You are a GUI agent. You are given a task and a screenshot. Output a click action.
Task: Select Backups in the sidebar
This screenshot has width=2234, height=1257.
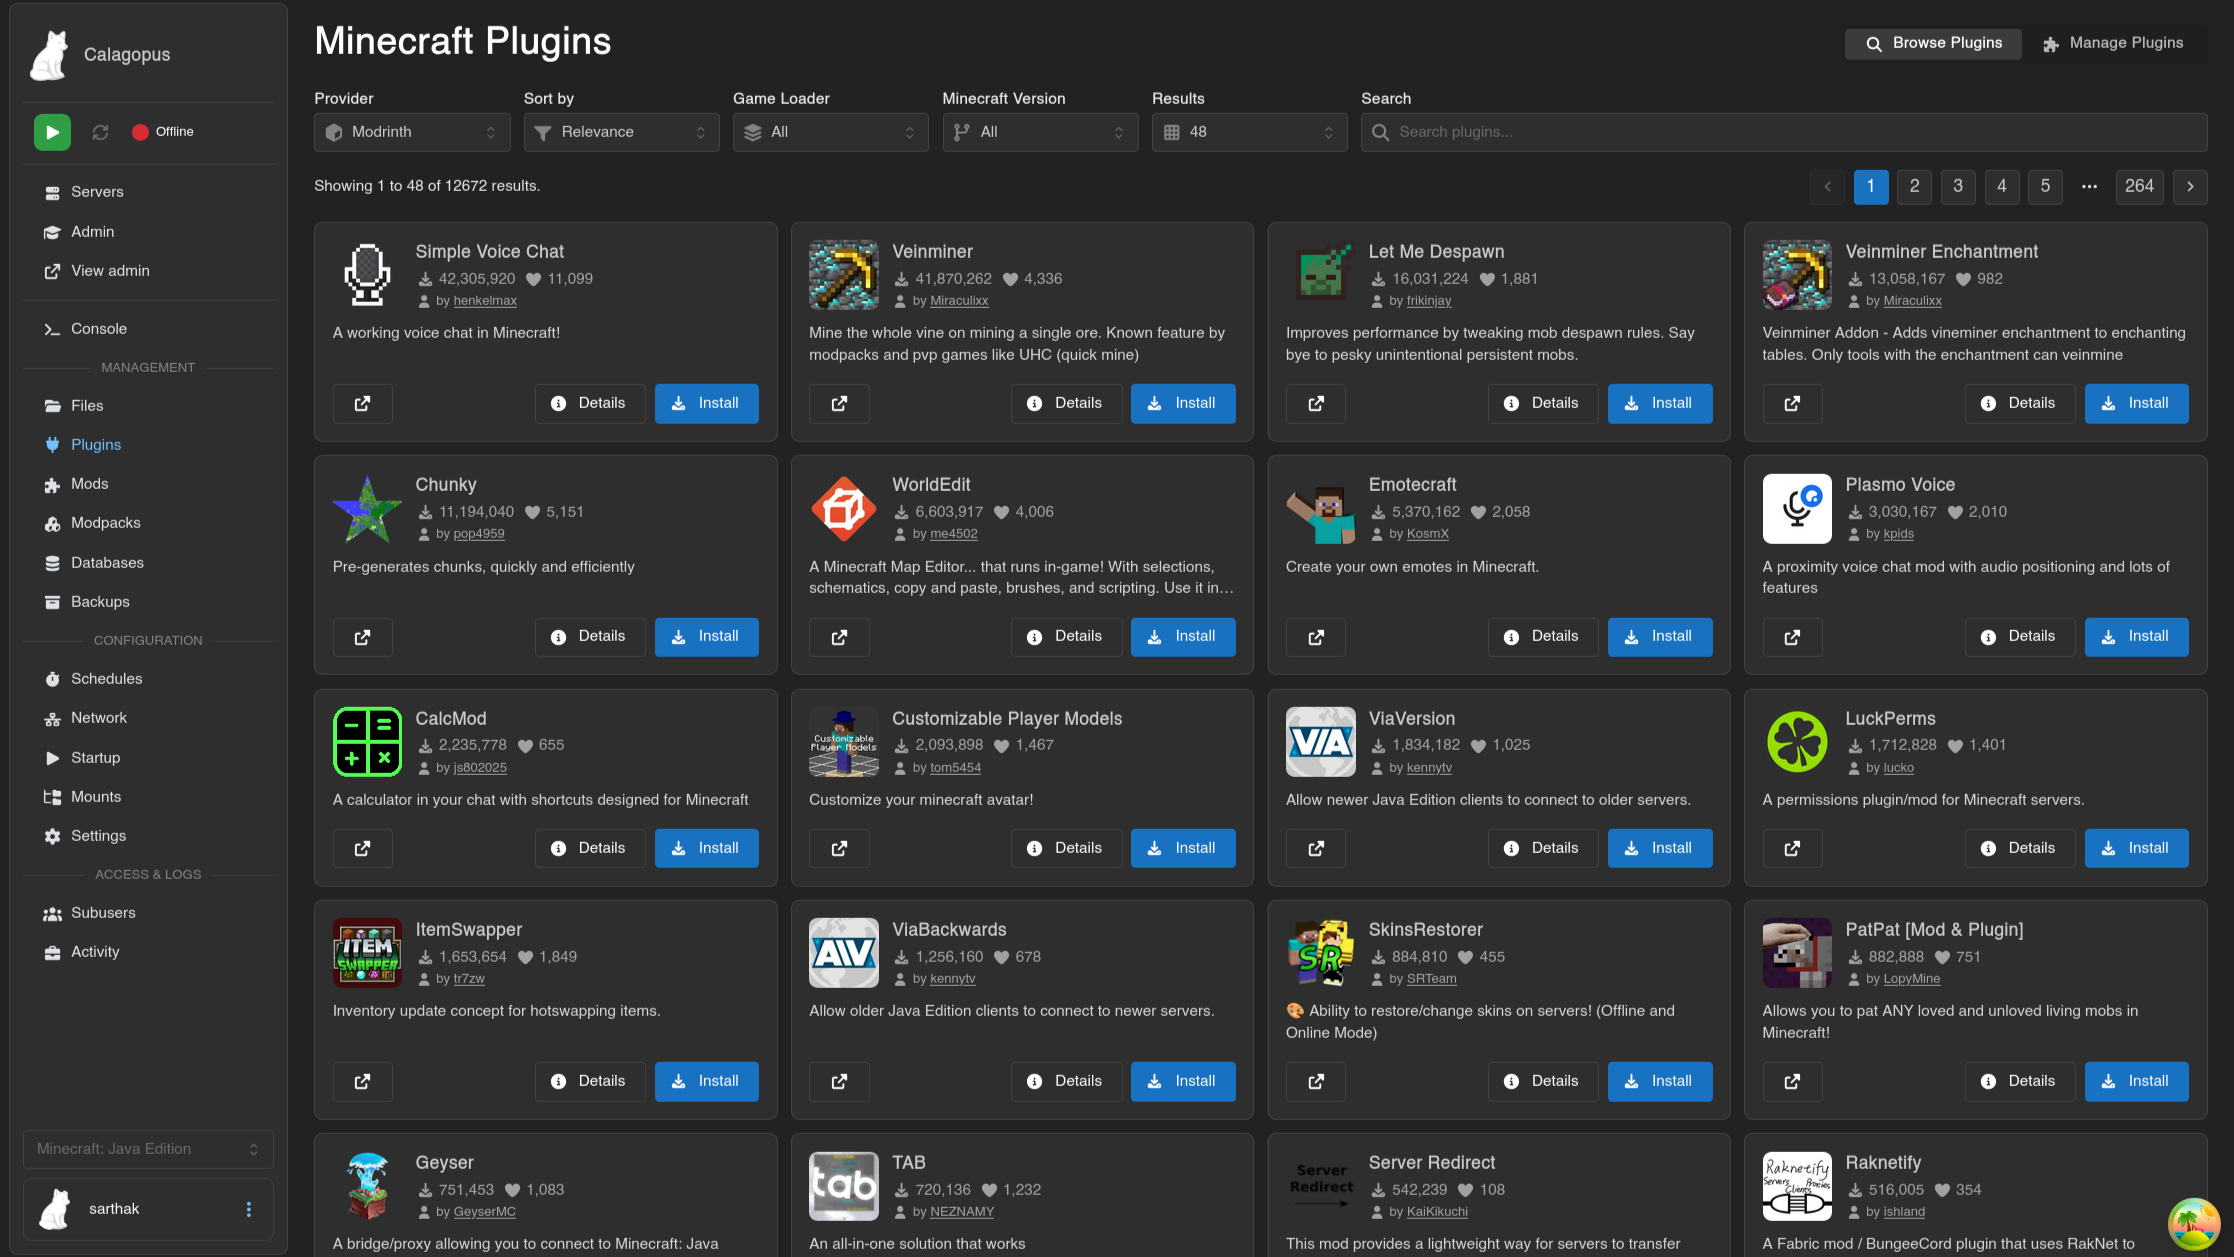click(x=100, y=602)
